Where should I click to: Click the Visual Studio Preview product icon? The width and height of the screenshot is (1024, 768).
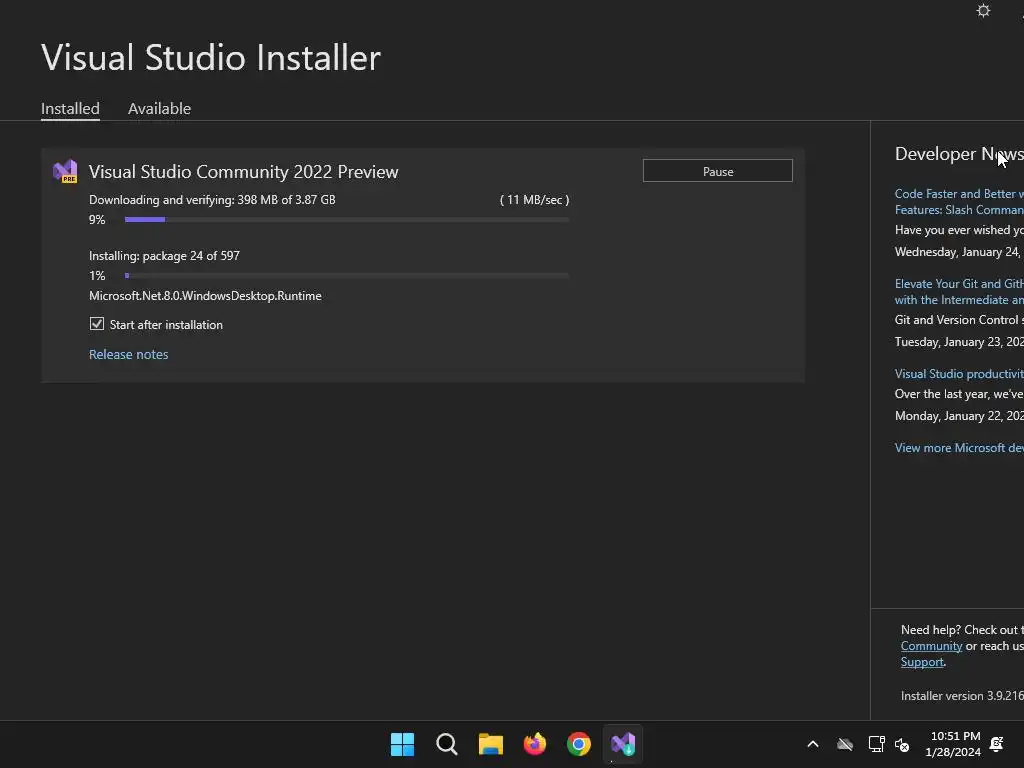pyautogui.click(x=65, y=172)
